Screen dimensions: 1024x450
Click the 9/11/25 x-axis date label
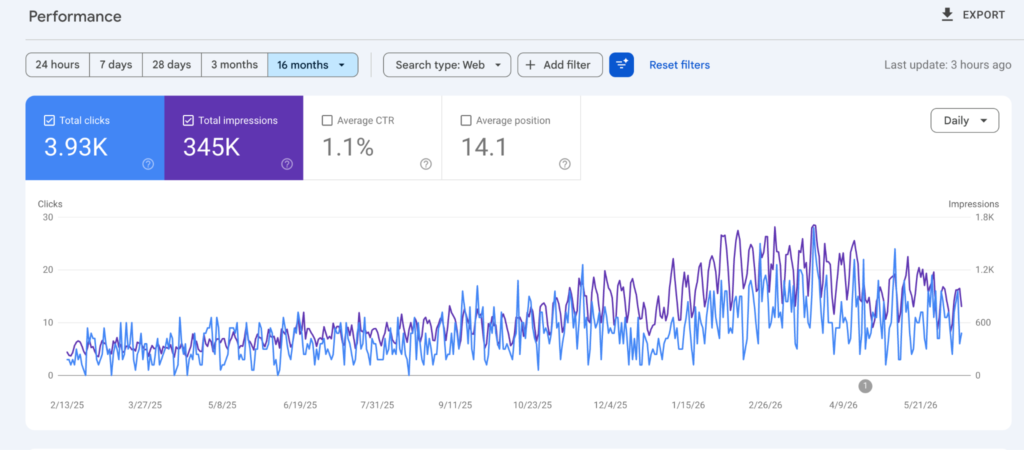pos(455,405)
